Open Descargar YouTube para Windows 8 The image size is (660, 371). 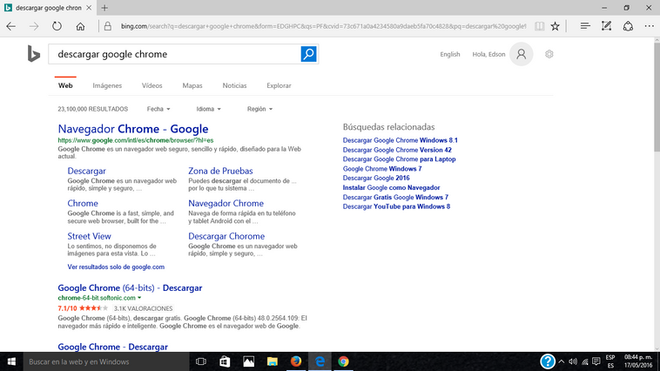click(x=396, y=207)
